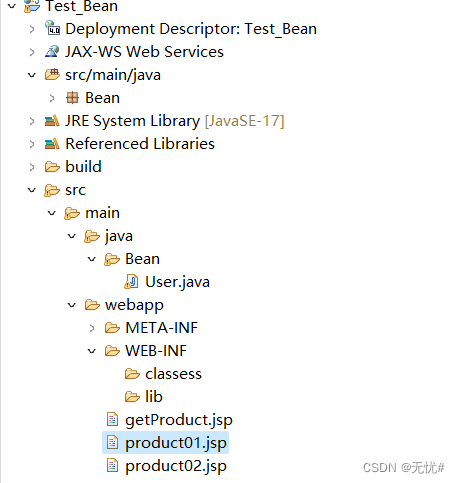
Task: Expand the Referenced Libraries node
Action: click(32, 144)
